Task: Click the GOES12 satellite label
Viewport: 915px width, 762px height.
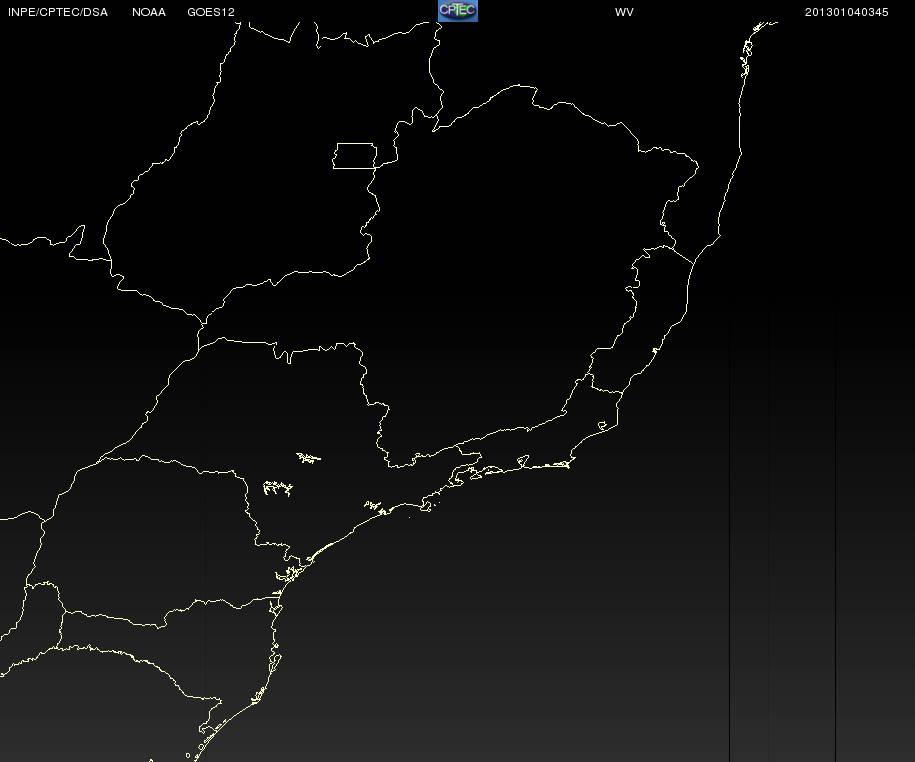Action: click(x=211, y=12)
